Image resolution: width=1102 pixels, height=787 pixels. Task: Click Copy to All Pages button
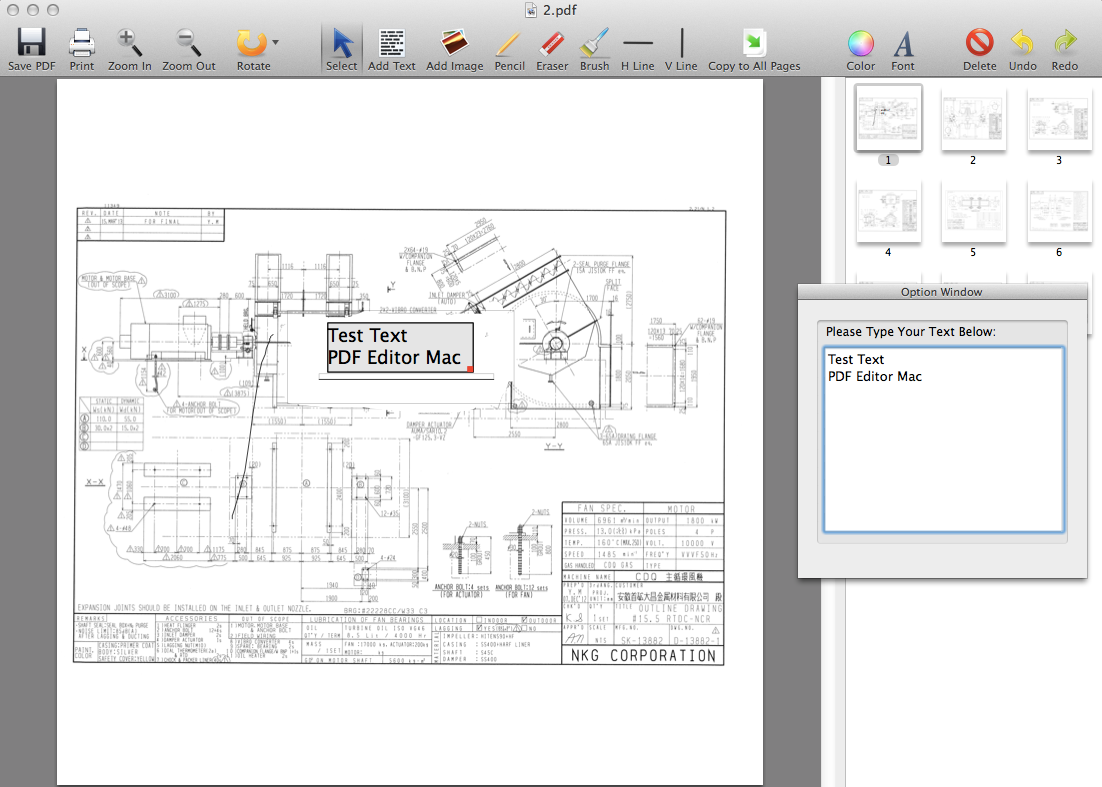tap(754, 43)
